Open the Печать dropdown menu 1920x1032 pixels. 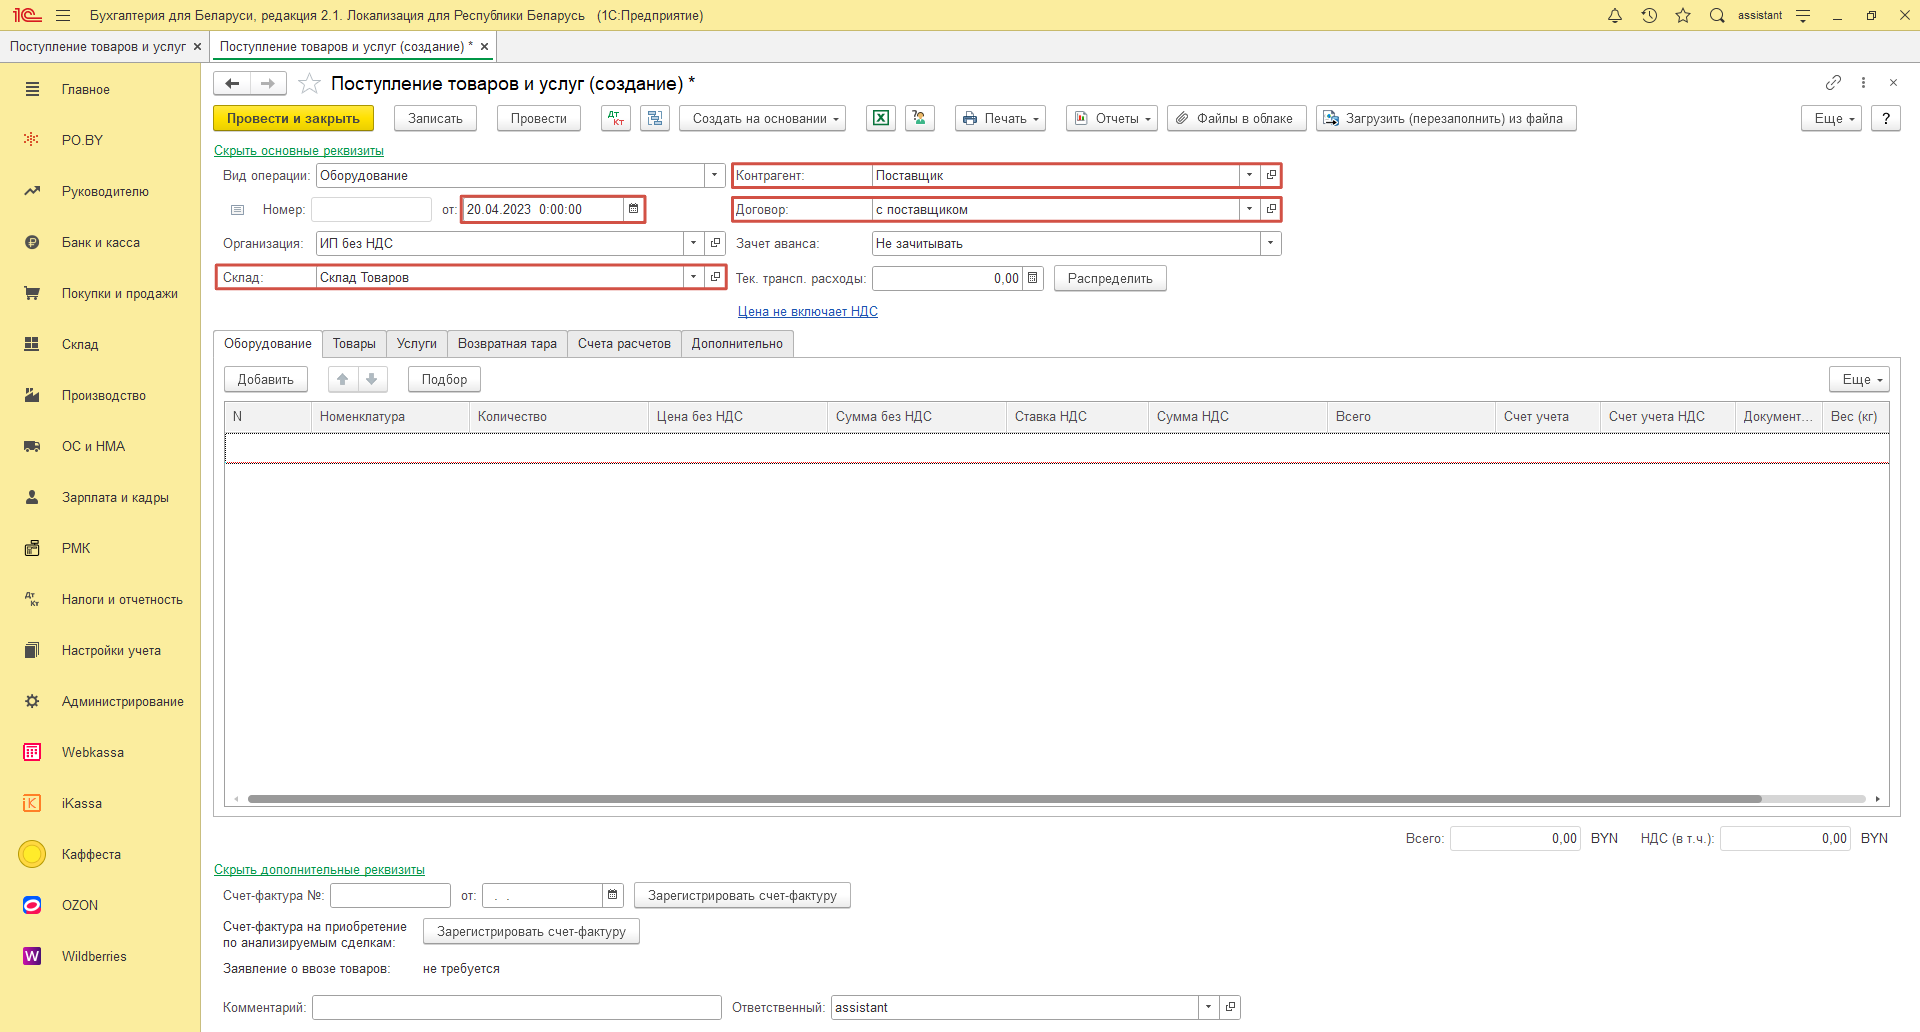tap(1000, 118)
